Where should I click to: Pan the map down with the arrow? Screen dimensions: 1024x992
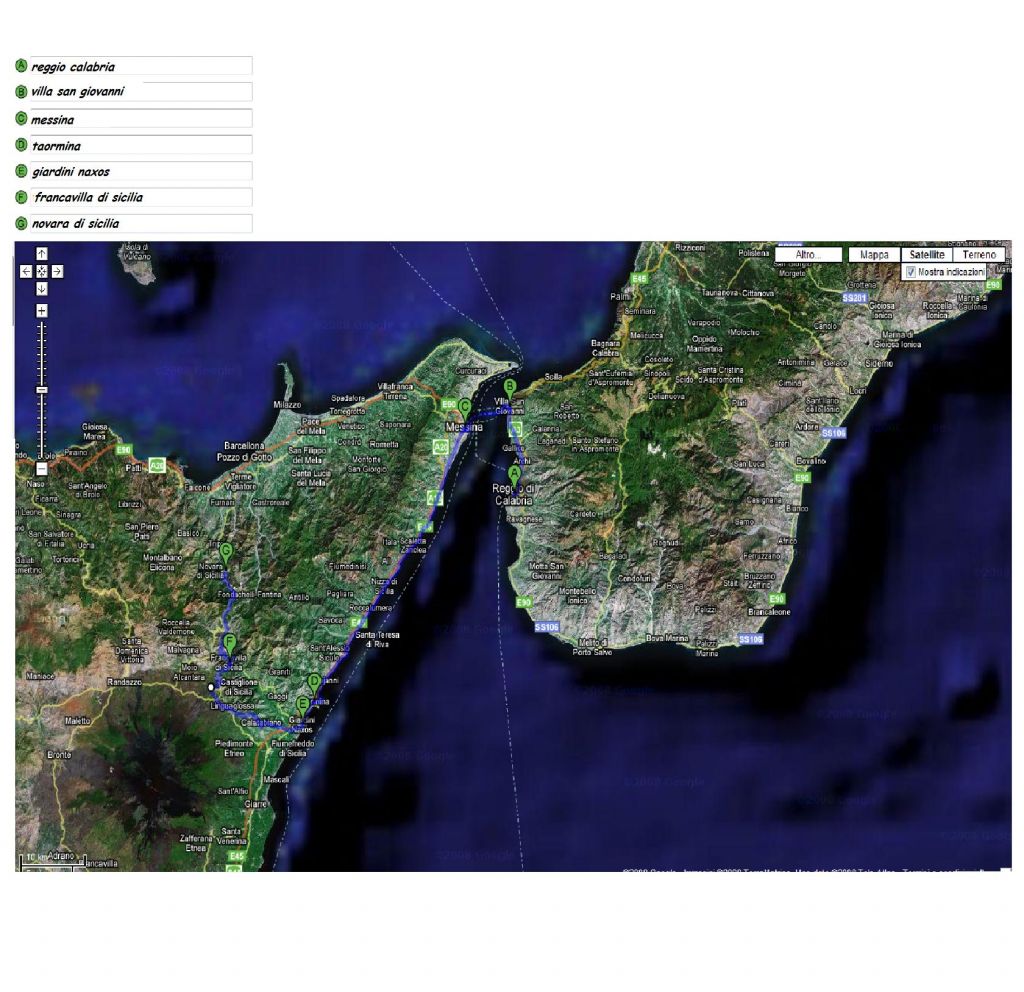point(41,288)
